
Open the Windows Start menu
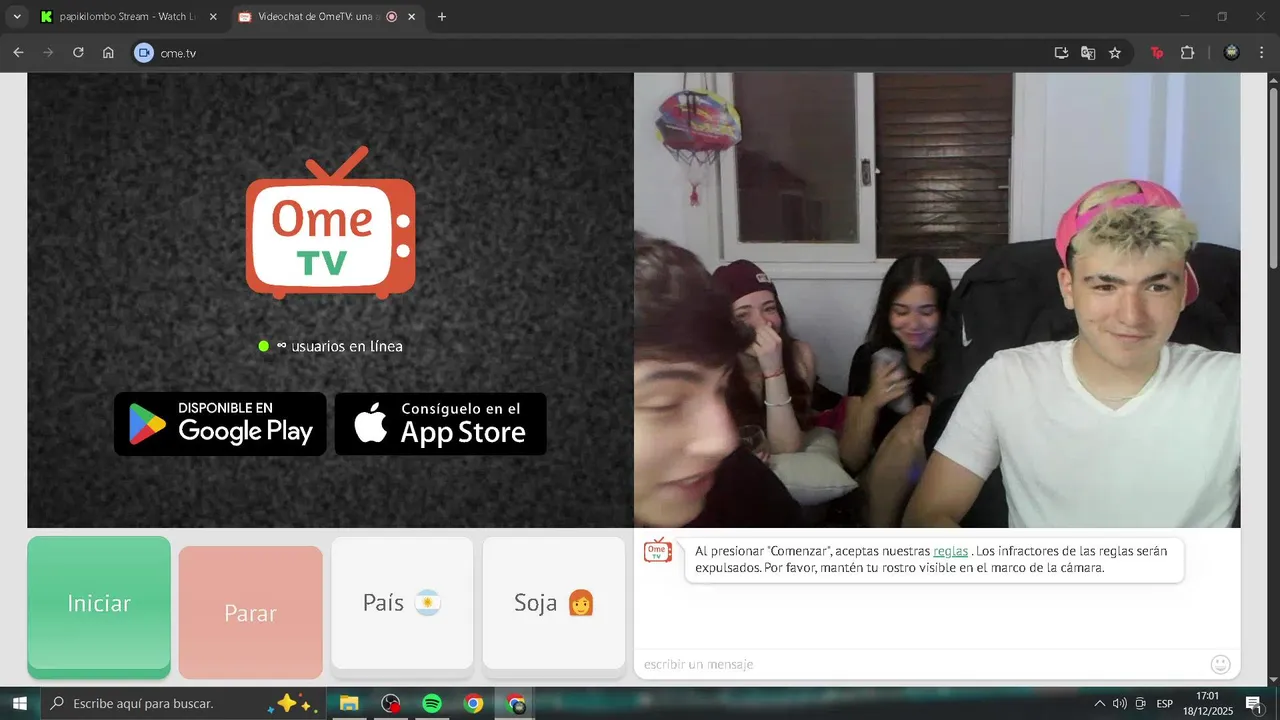pos(19,704)
